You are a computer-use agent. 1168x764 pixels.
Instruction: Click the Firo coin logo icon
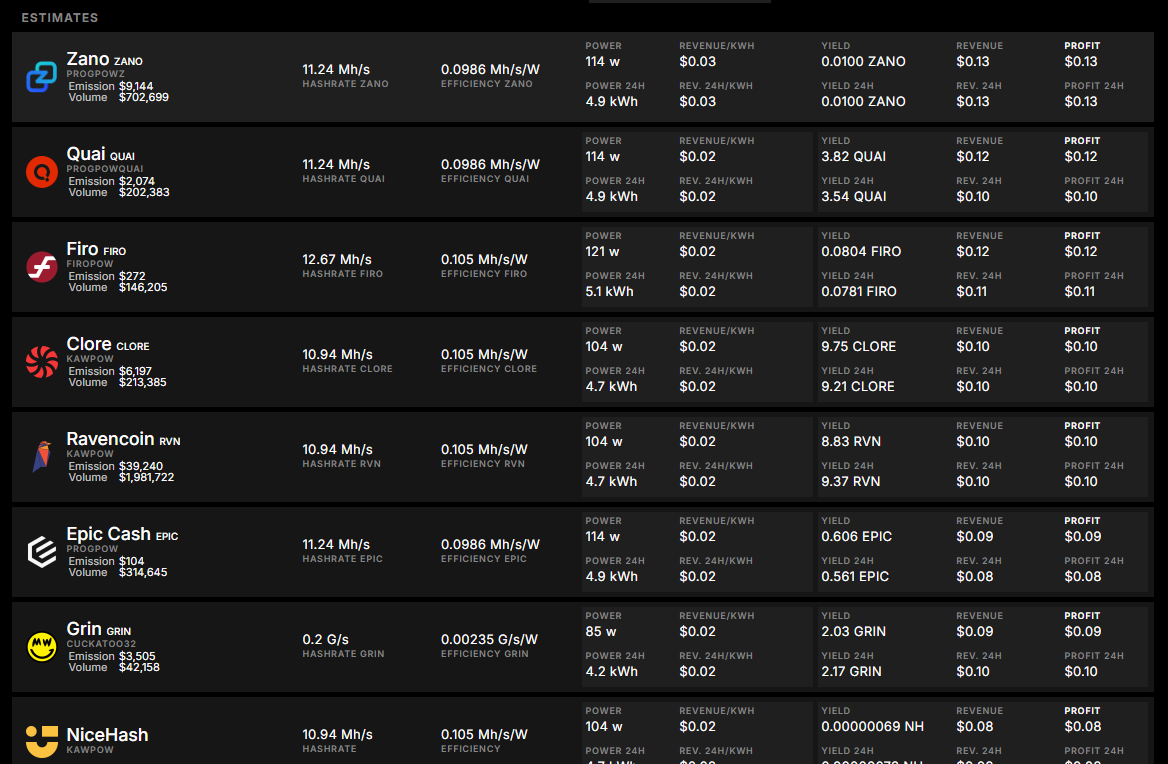click(42, 267)
